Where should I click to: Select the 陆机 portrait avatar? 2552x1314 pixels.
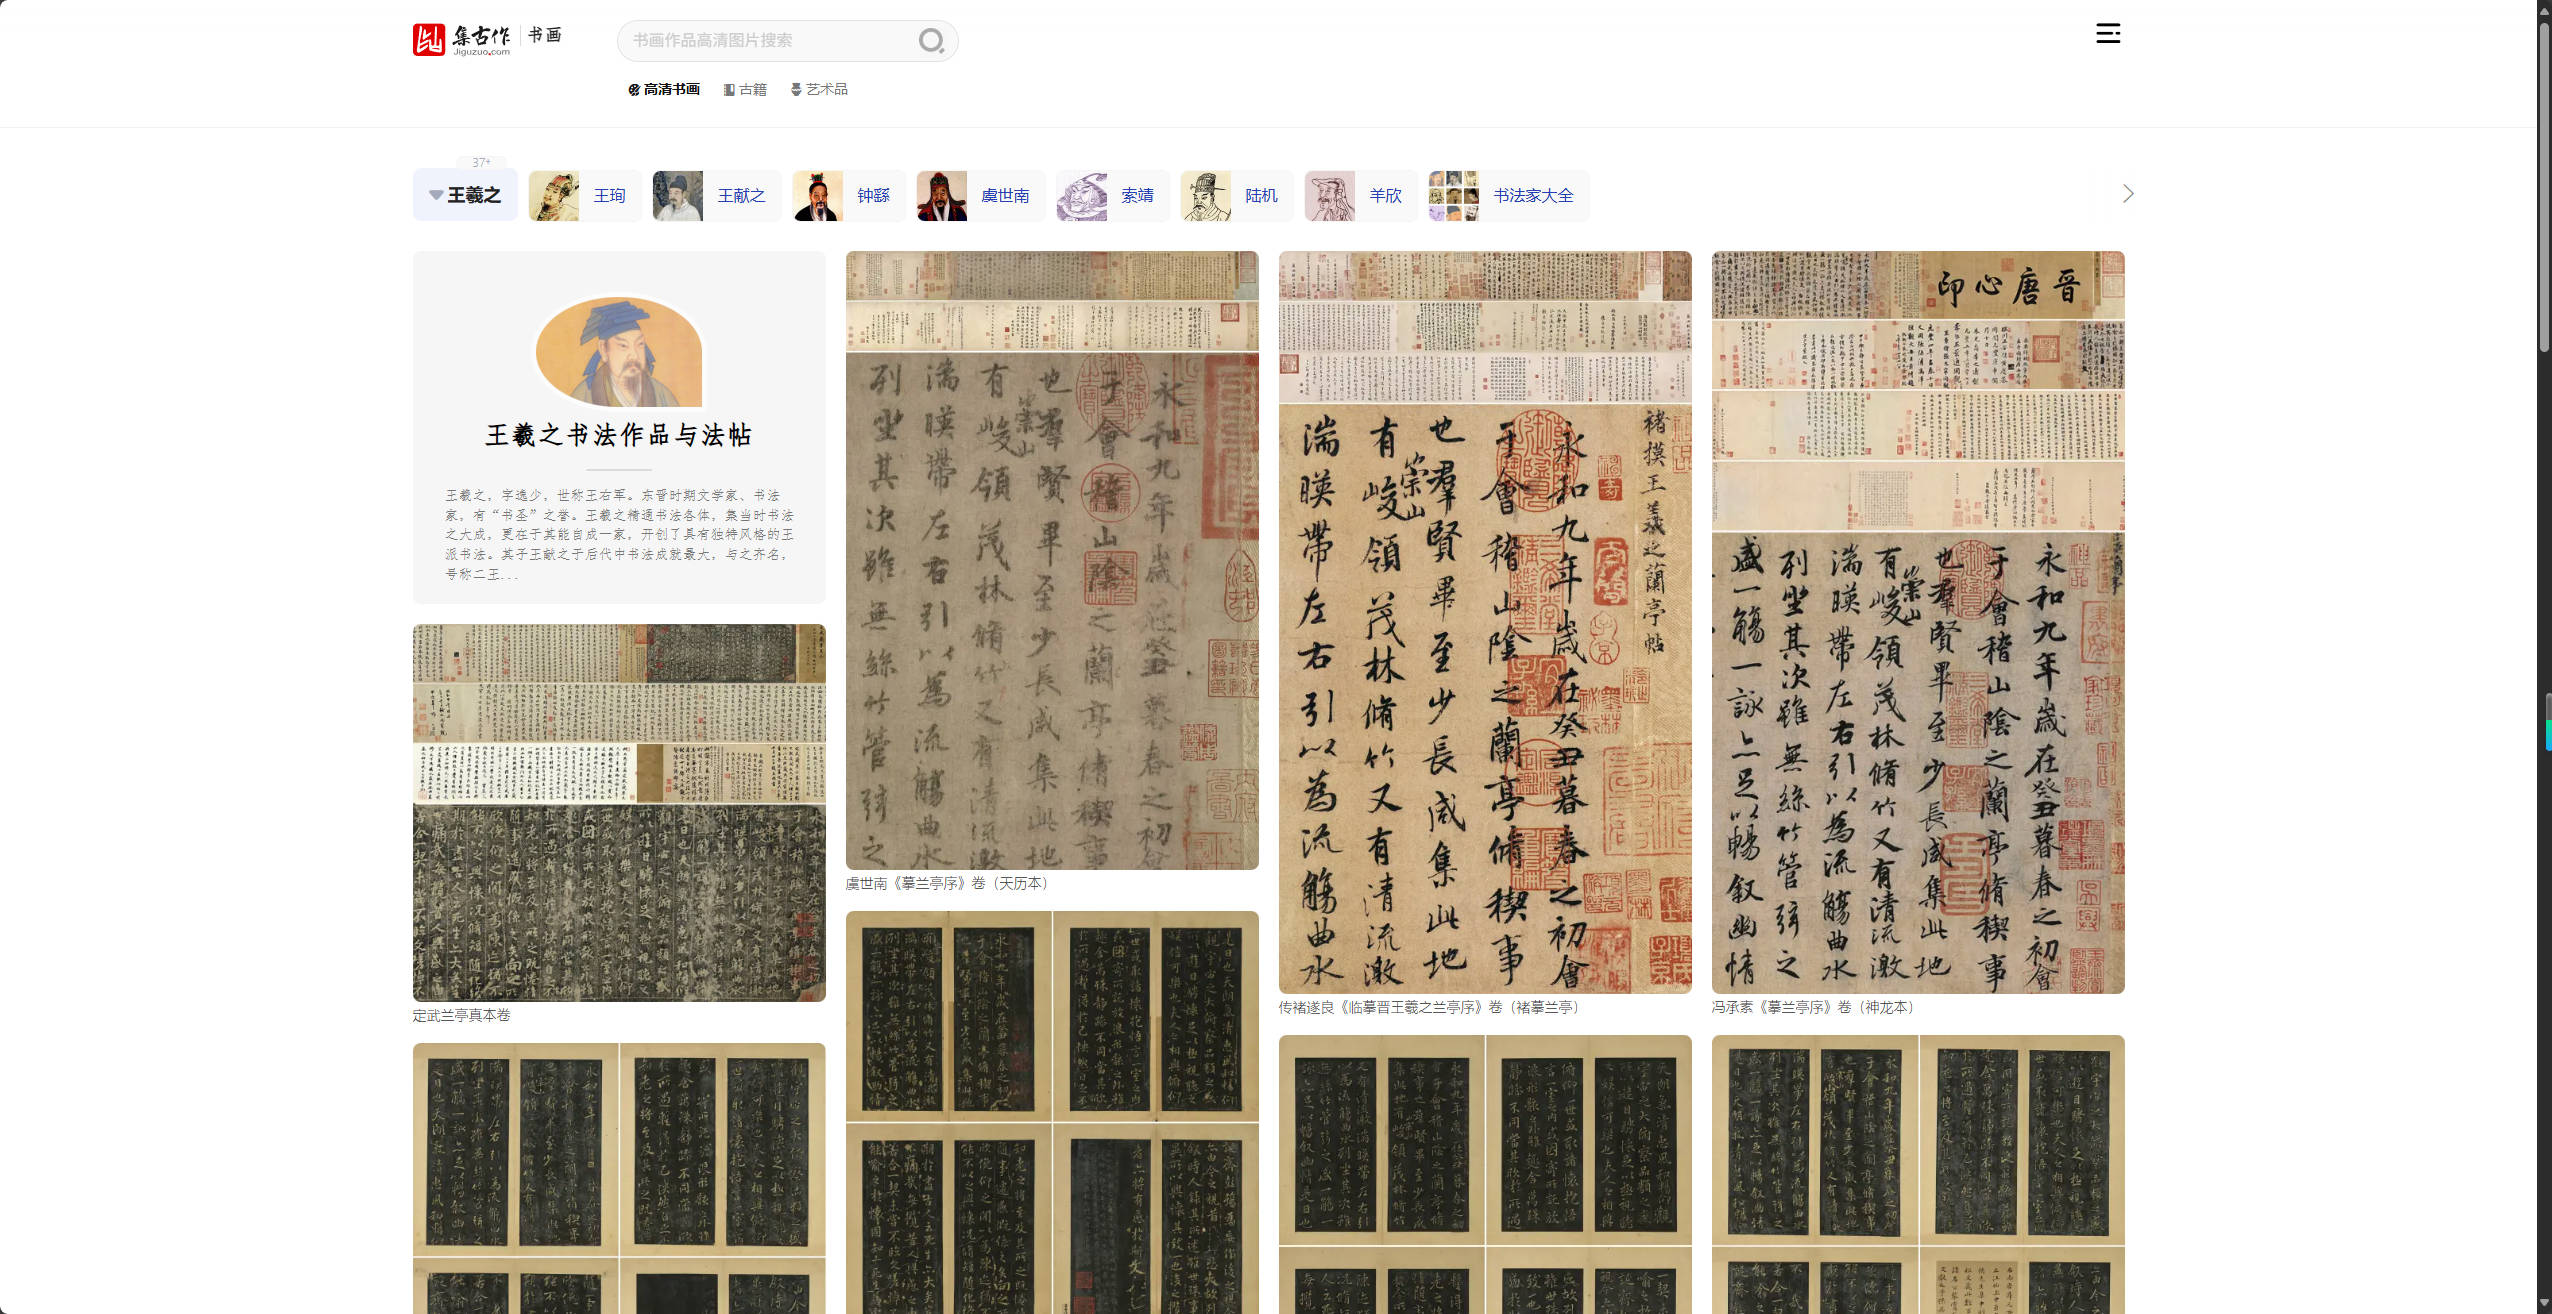(1206, 196)
